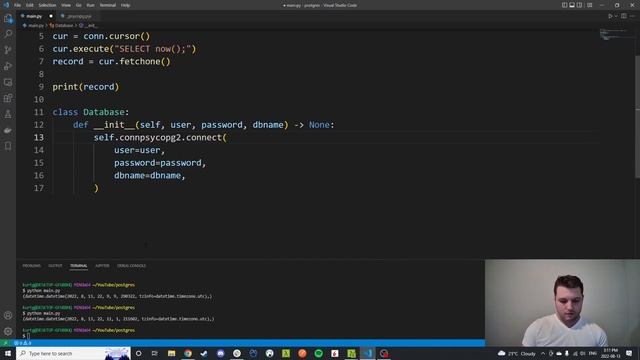Click the code minimap preview
640x360 pixels.
pos(616,34)
